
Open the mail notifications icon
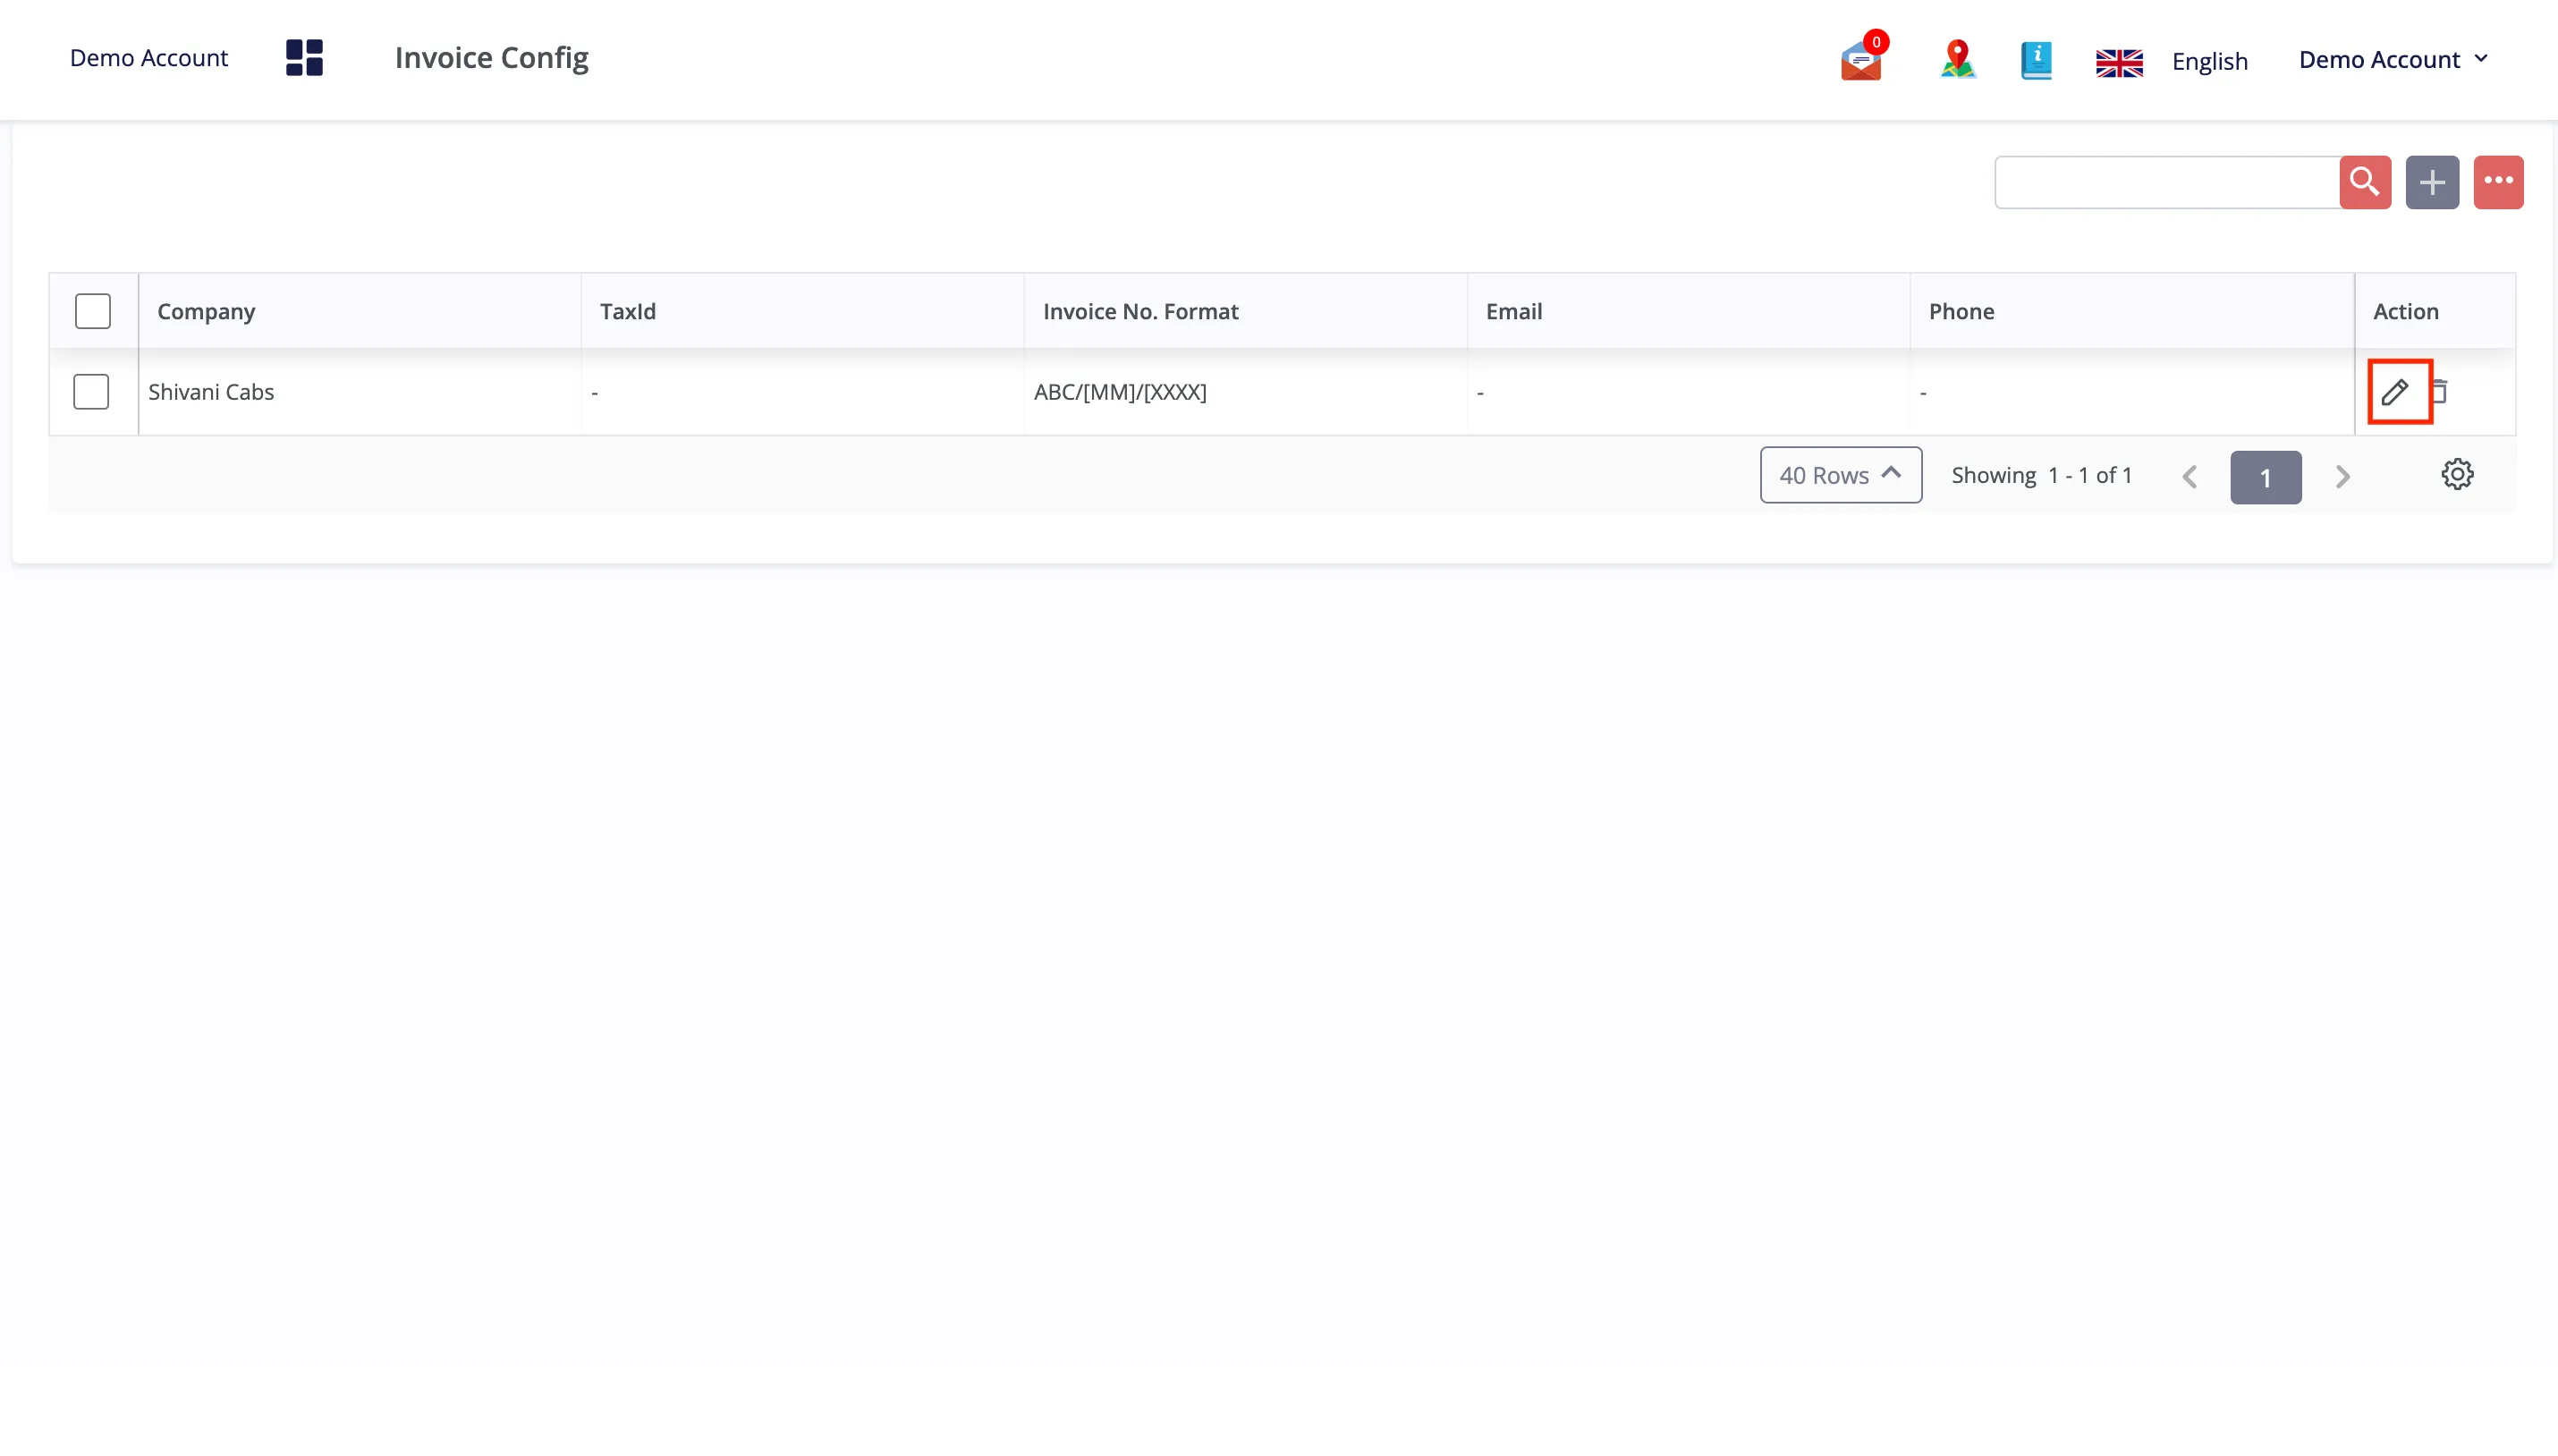(x=1863, y=58)
